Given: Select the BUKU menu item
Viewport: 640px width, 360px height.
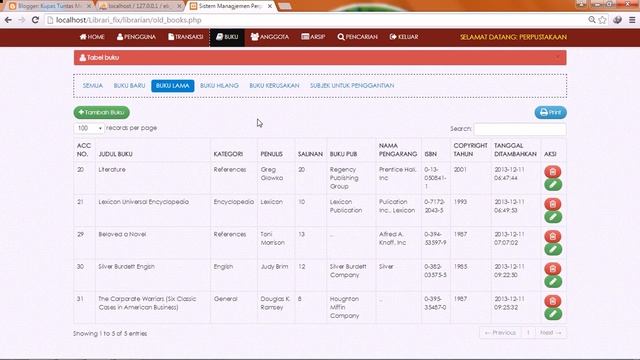Looking at the screenshot, I should click(227, 37).
